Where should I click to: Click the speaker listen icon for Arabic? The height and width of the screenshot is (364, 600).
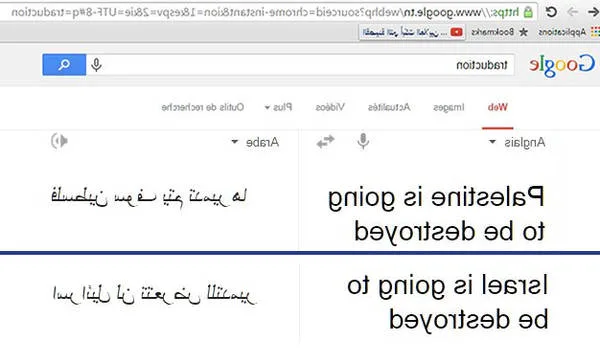pyautogui.click(x=59, y=141)
